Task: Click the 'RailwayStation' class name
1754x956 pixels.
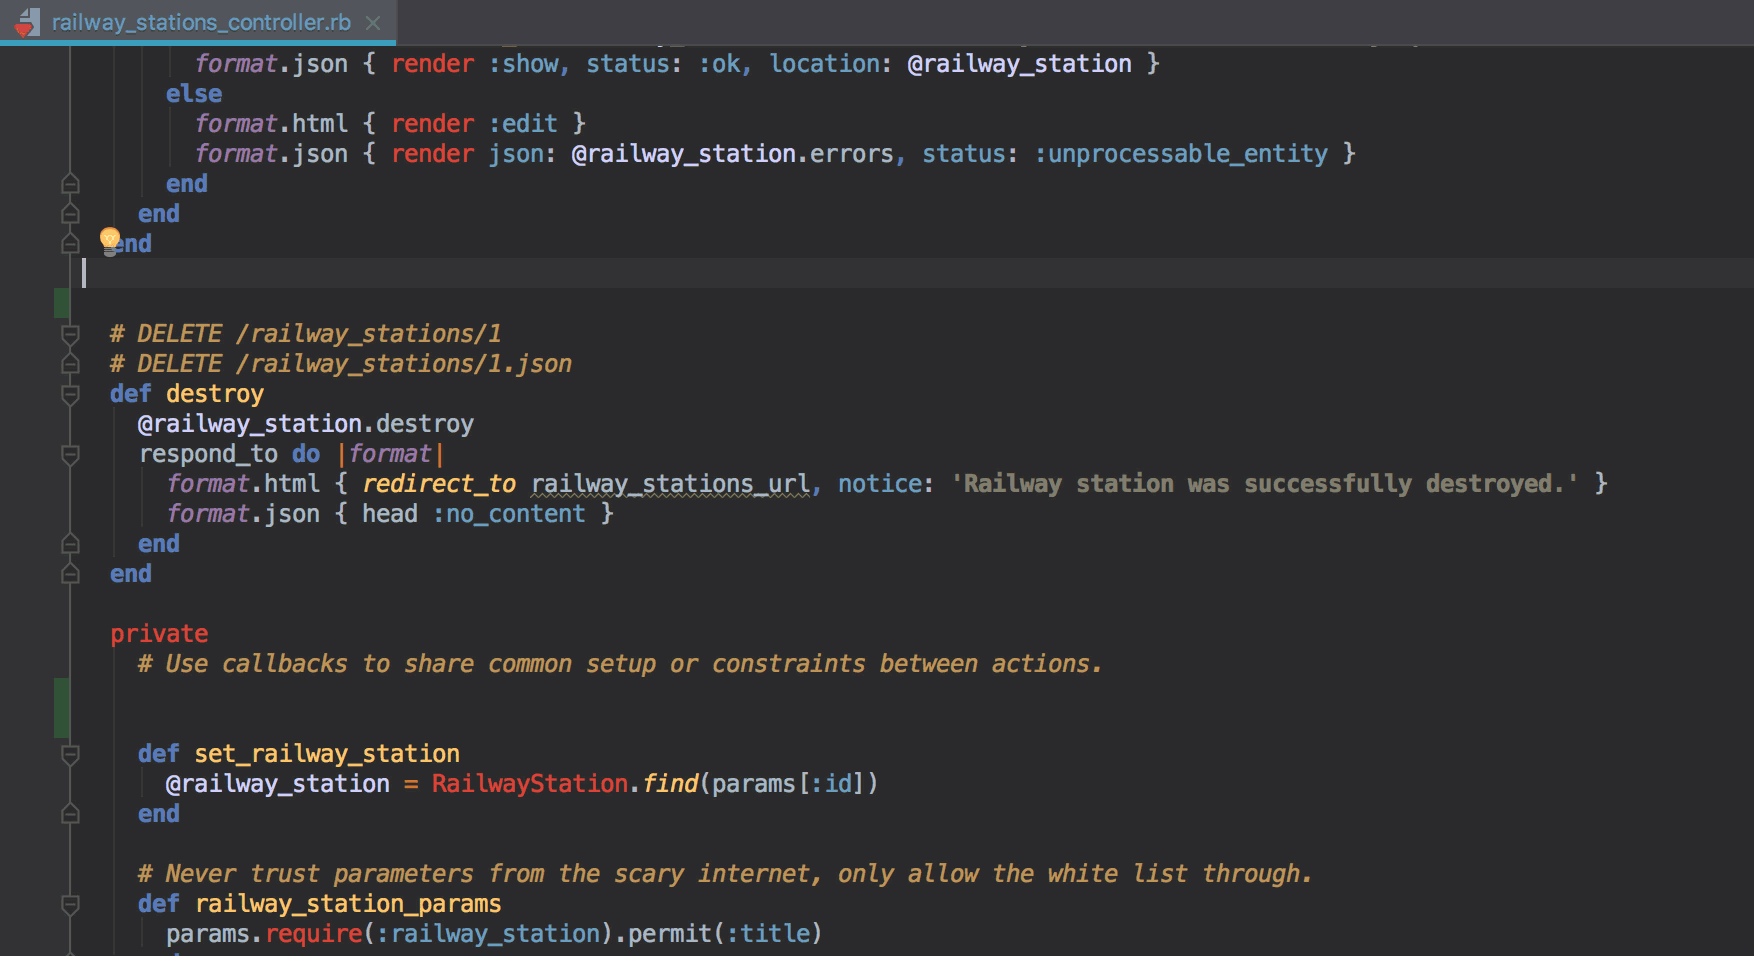Action: (x=530, y=784)
